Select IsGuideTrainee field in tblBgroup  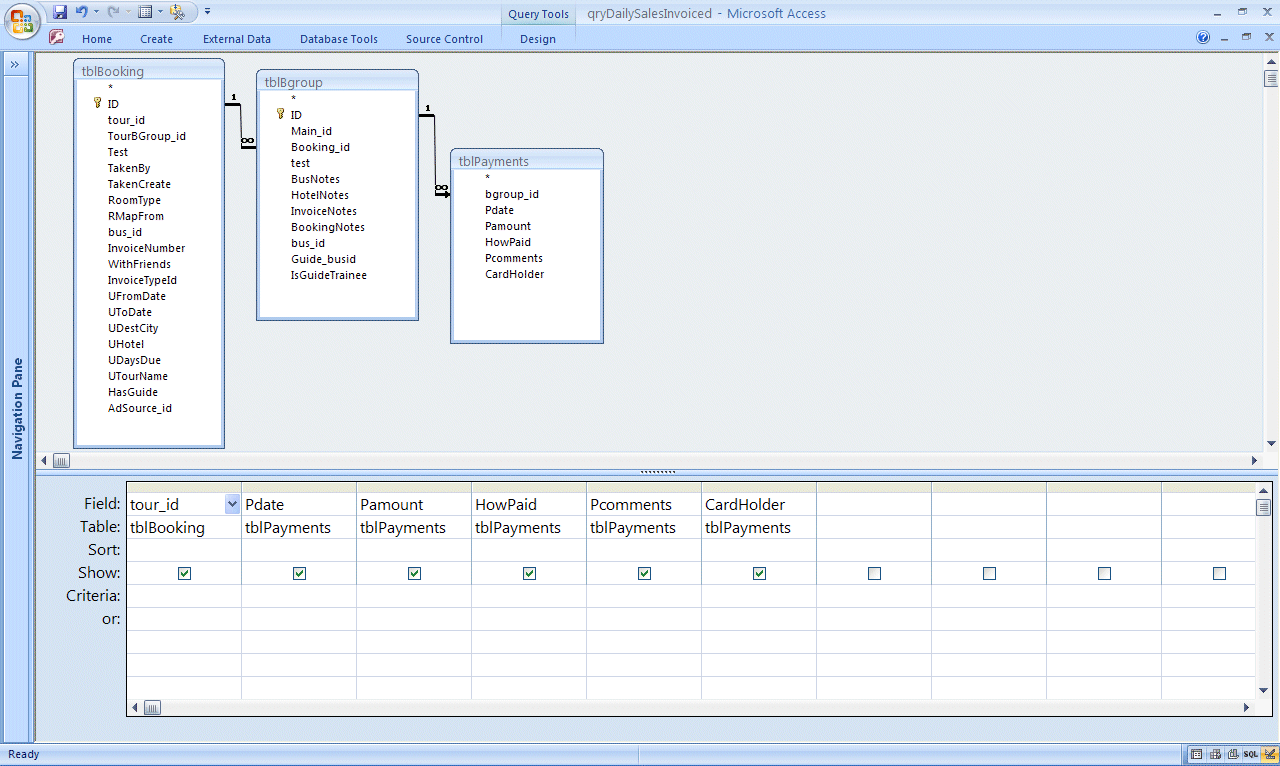328,275
